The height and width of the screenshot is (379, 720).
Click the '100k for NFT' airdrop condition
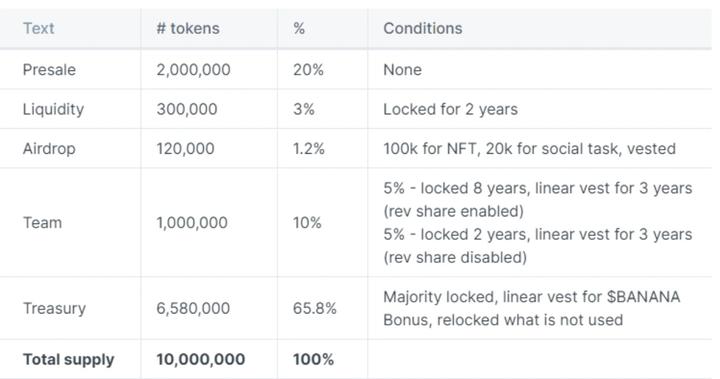(x=430, y=149)
